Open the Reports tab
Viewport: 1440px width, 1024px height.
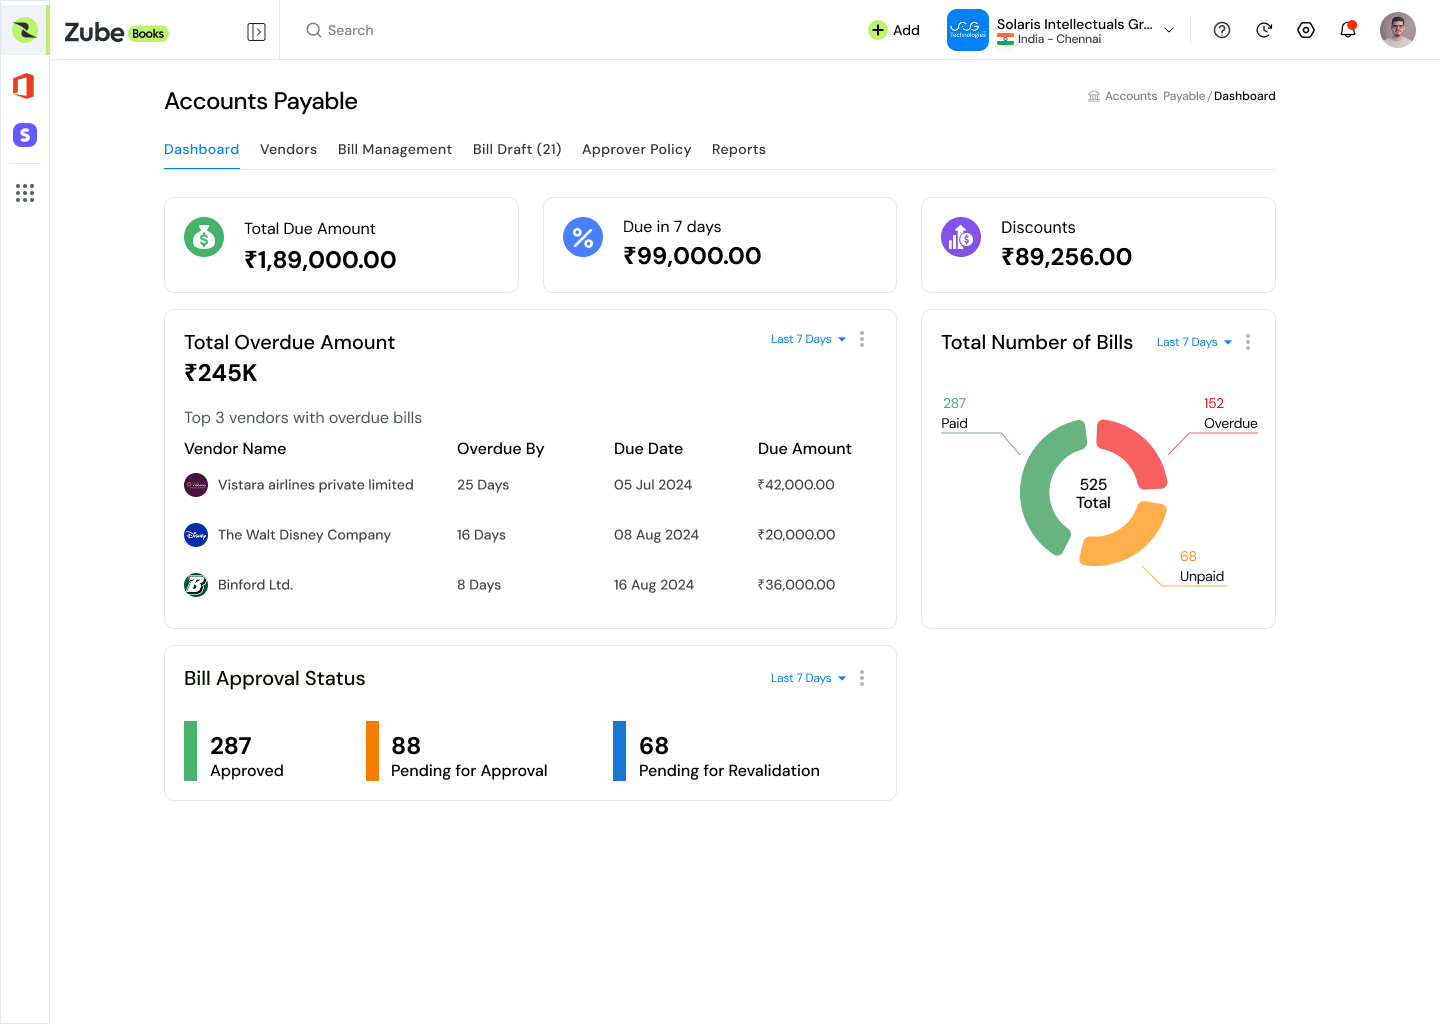(739, 149)
